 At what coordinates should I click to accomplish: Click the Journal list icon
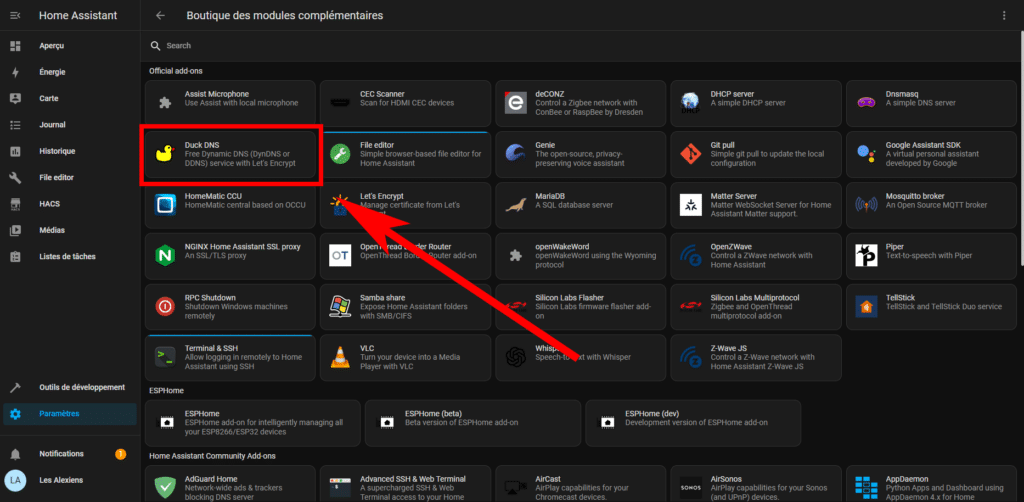tap(16, 125)
